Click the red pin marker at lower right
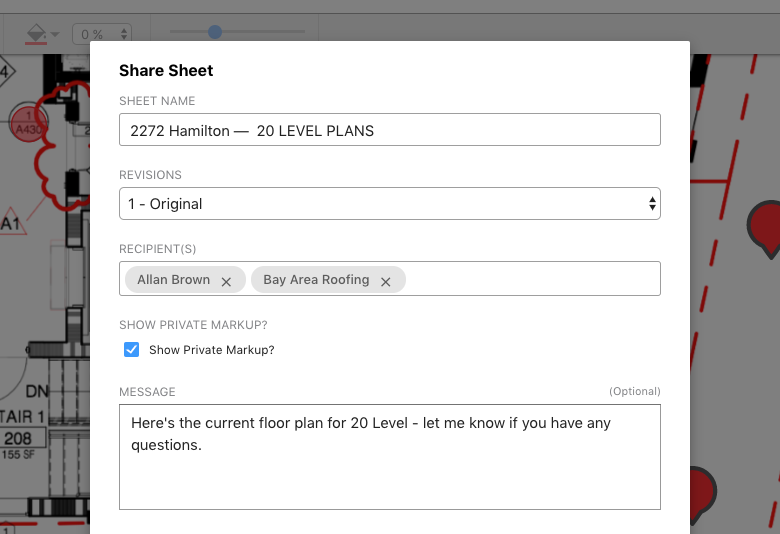 click(x=701, y=490)
